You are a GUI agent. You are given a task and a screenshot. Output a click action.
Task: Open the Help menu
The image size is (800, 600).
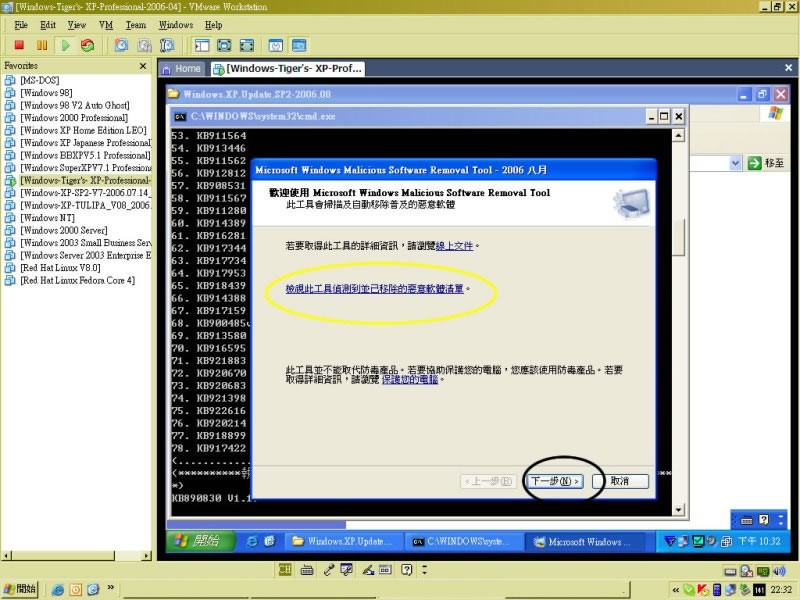point(213,25)
